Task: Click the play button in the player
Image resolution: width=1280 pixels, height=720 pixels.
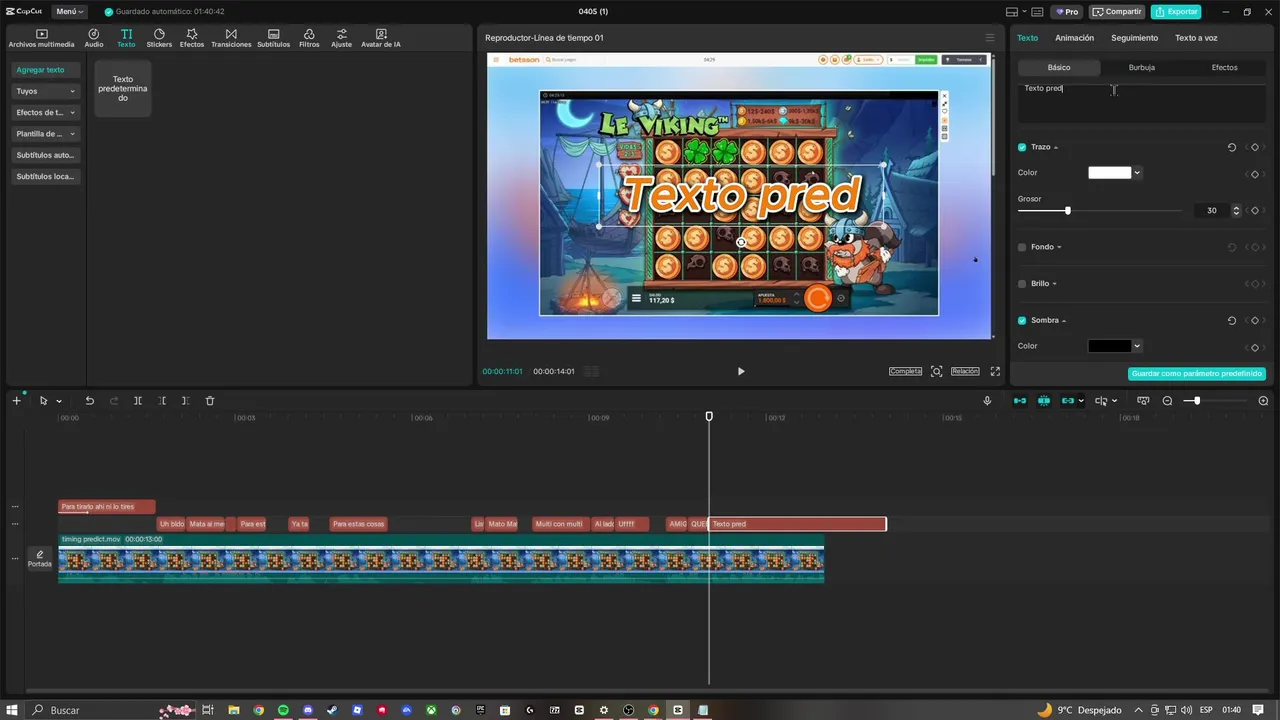Action: (x=741, y=371)
